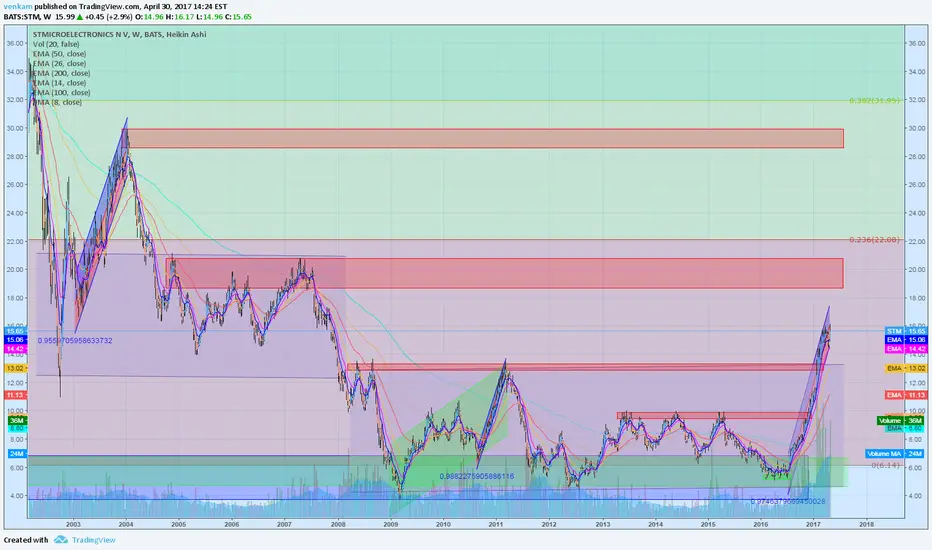Click the 2017 year label on time axis
Viewport: 932px width, 550px height.
point(813,524)
